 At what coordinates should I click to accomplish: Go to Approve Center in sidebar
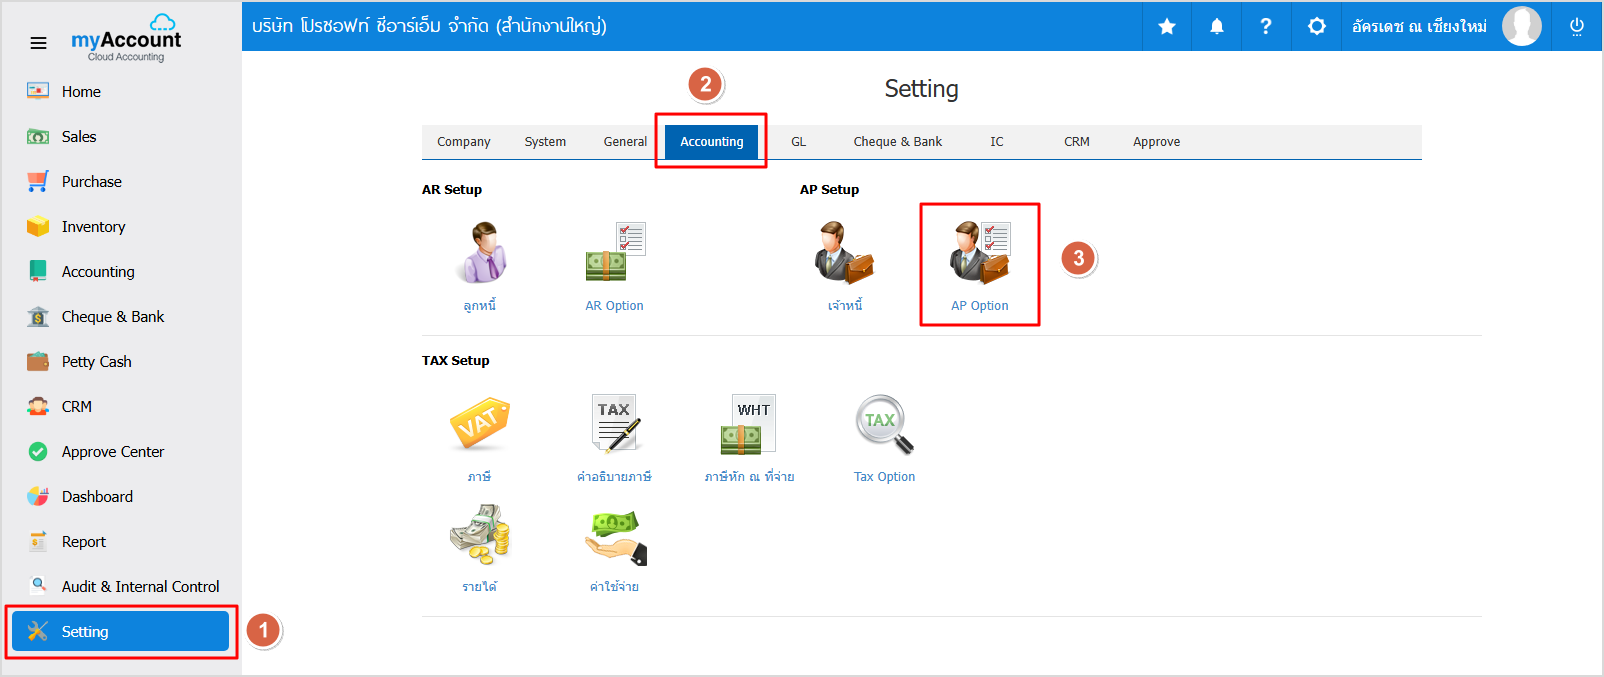[x=112, y=452]
